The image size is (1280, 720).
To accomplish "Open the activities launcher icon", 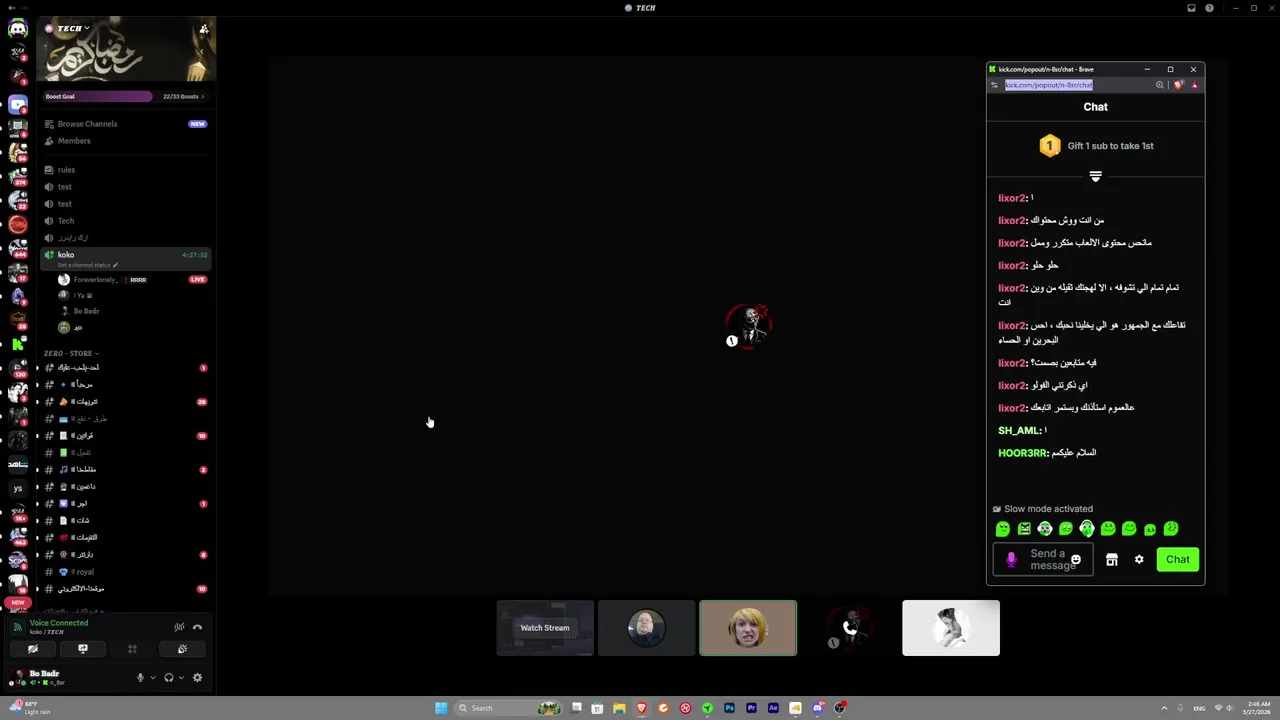I will pos(132,649).
